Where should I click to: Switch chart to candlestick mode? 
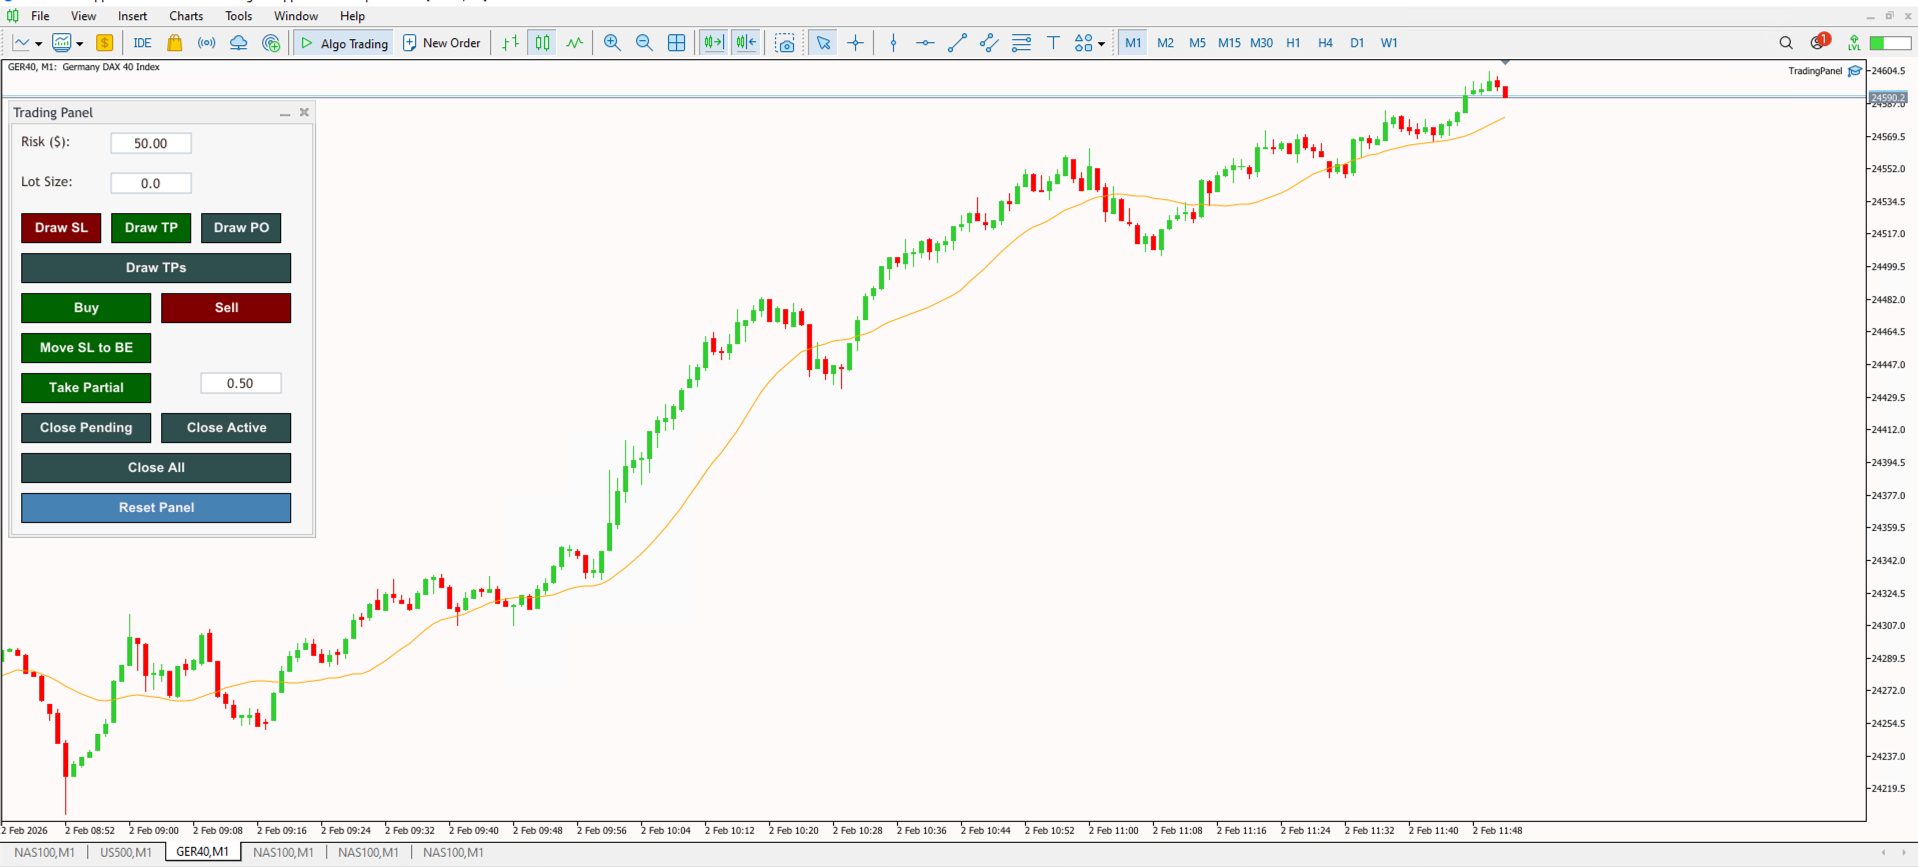542,43
